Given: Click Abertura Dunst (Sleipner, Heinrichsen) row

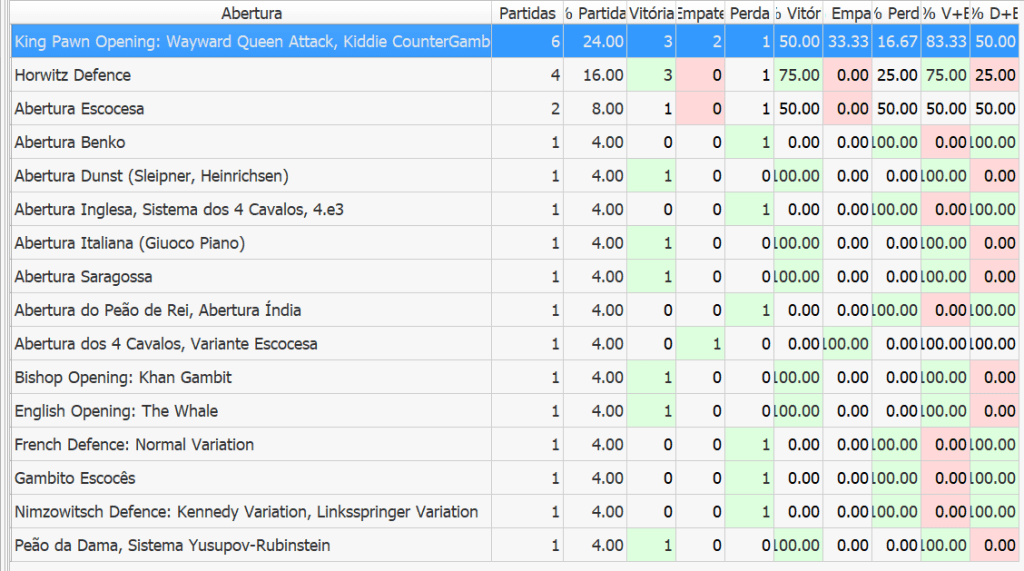Looking at the screenshot, I should click(151, 176).
